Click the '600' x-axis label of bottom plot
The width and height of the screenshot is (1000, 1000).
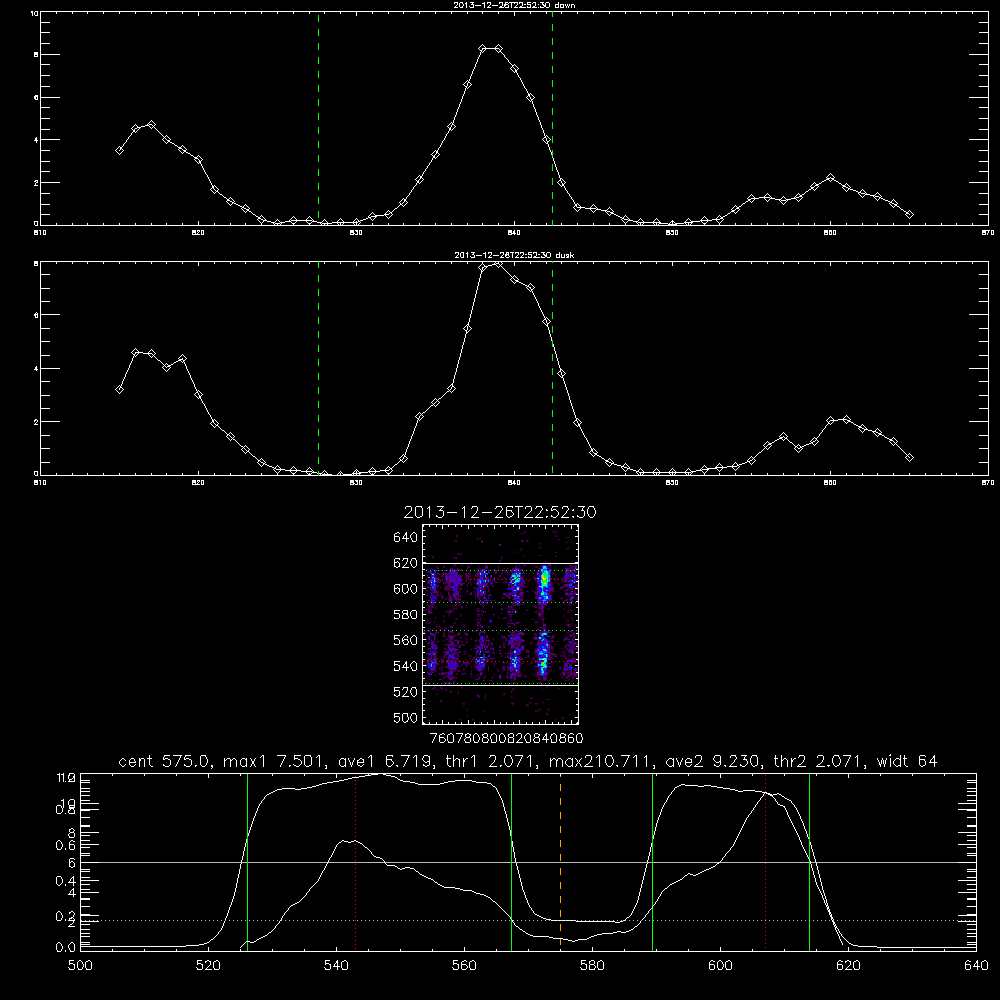click(720, 966)
